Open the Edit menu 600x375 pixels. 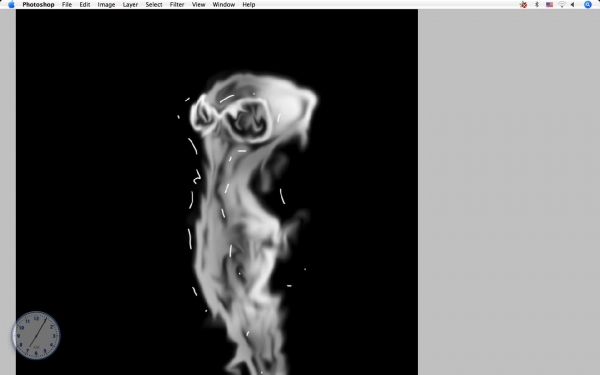tap(85, 5)
